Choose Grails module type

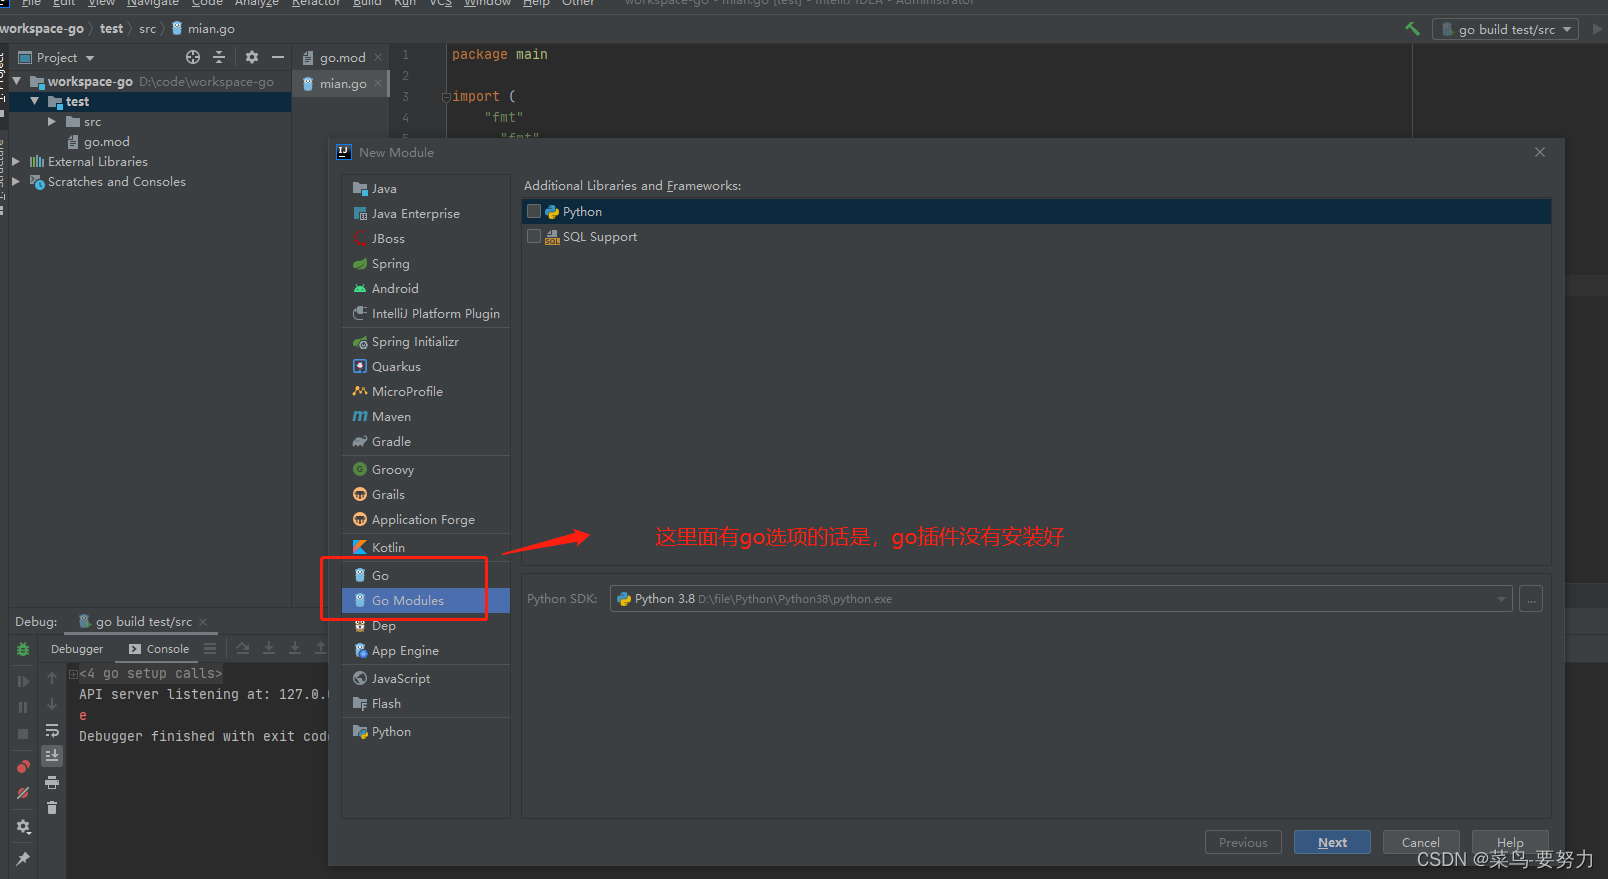pos(426,494)
